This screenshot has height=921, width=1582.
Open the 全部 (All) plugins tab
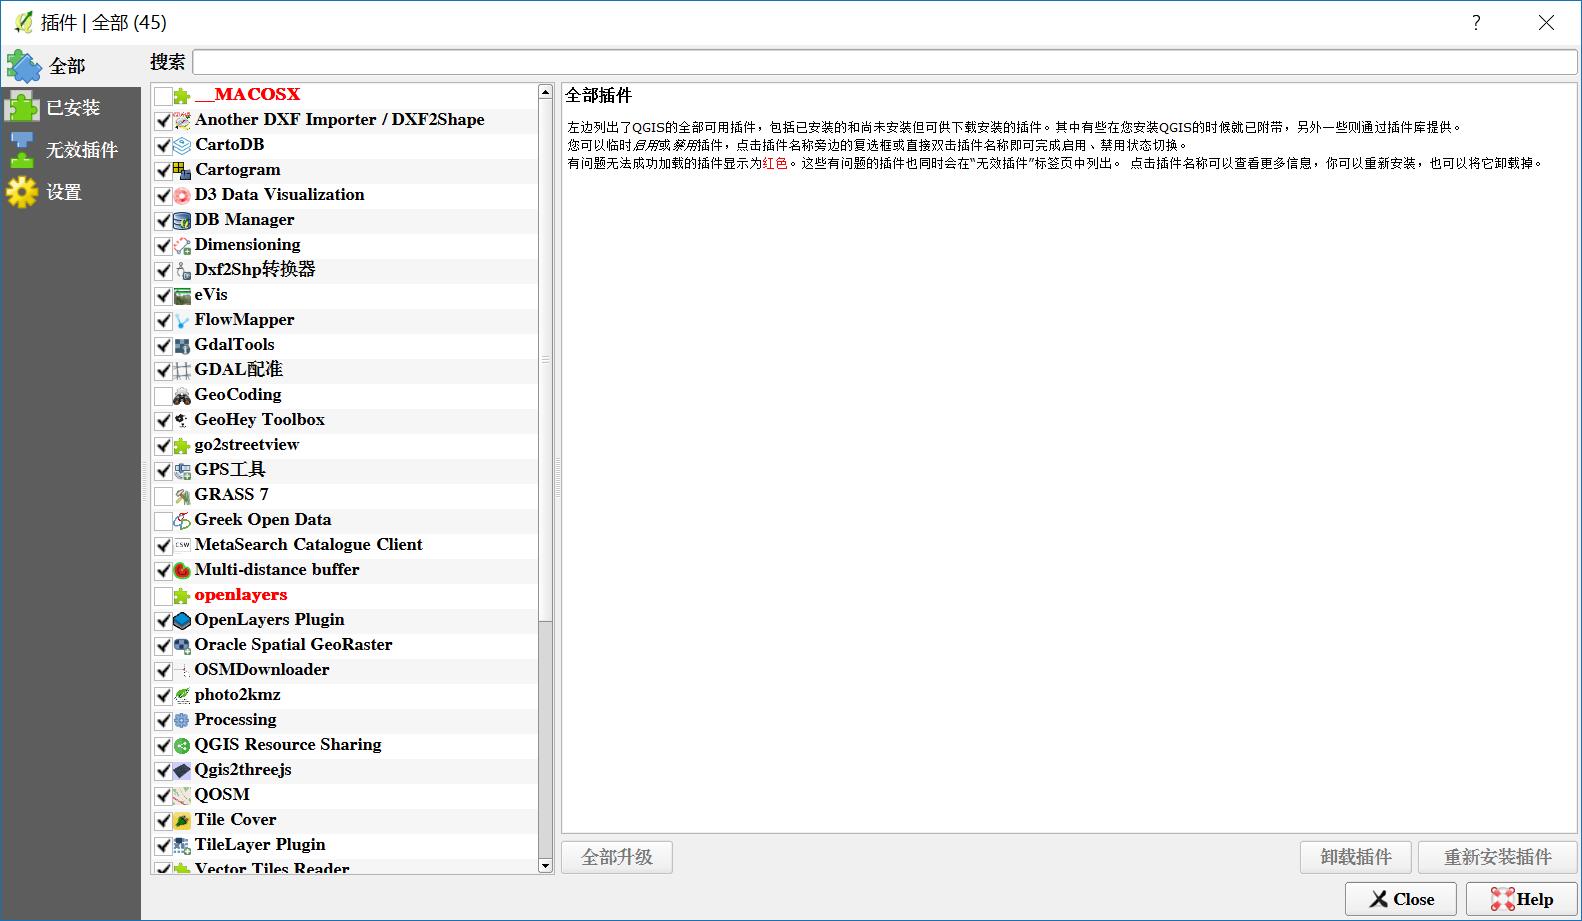coord(70,66)
